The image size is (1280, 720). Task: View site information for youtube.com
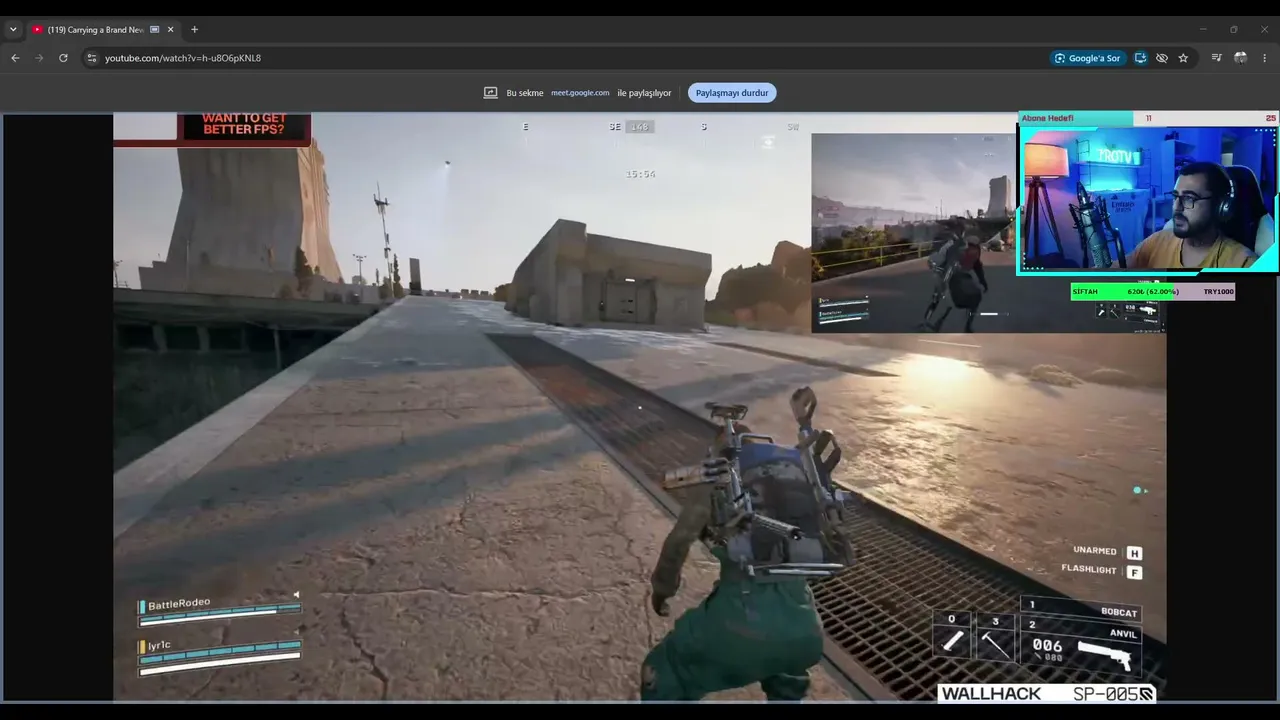pos(91,58)
